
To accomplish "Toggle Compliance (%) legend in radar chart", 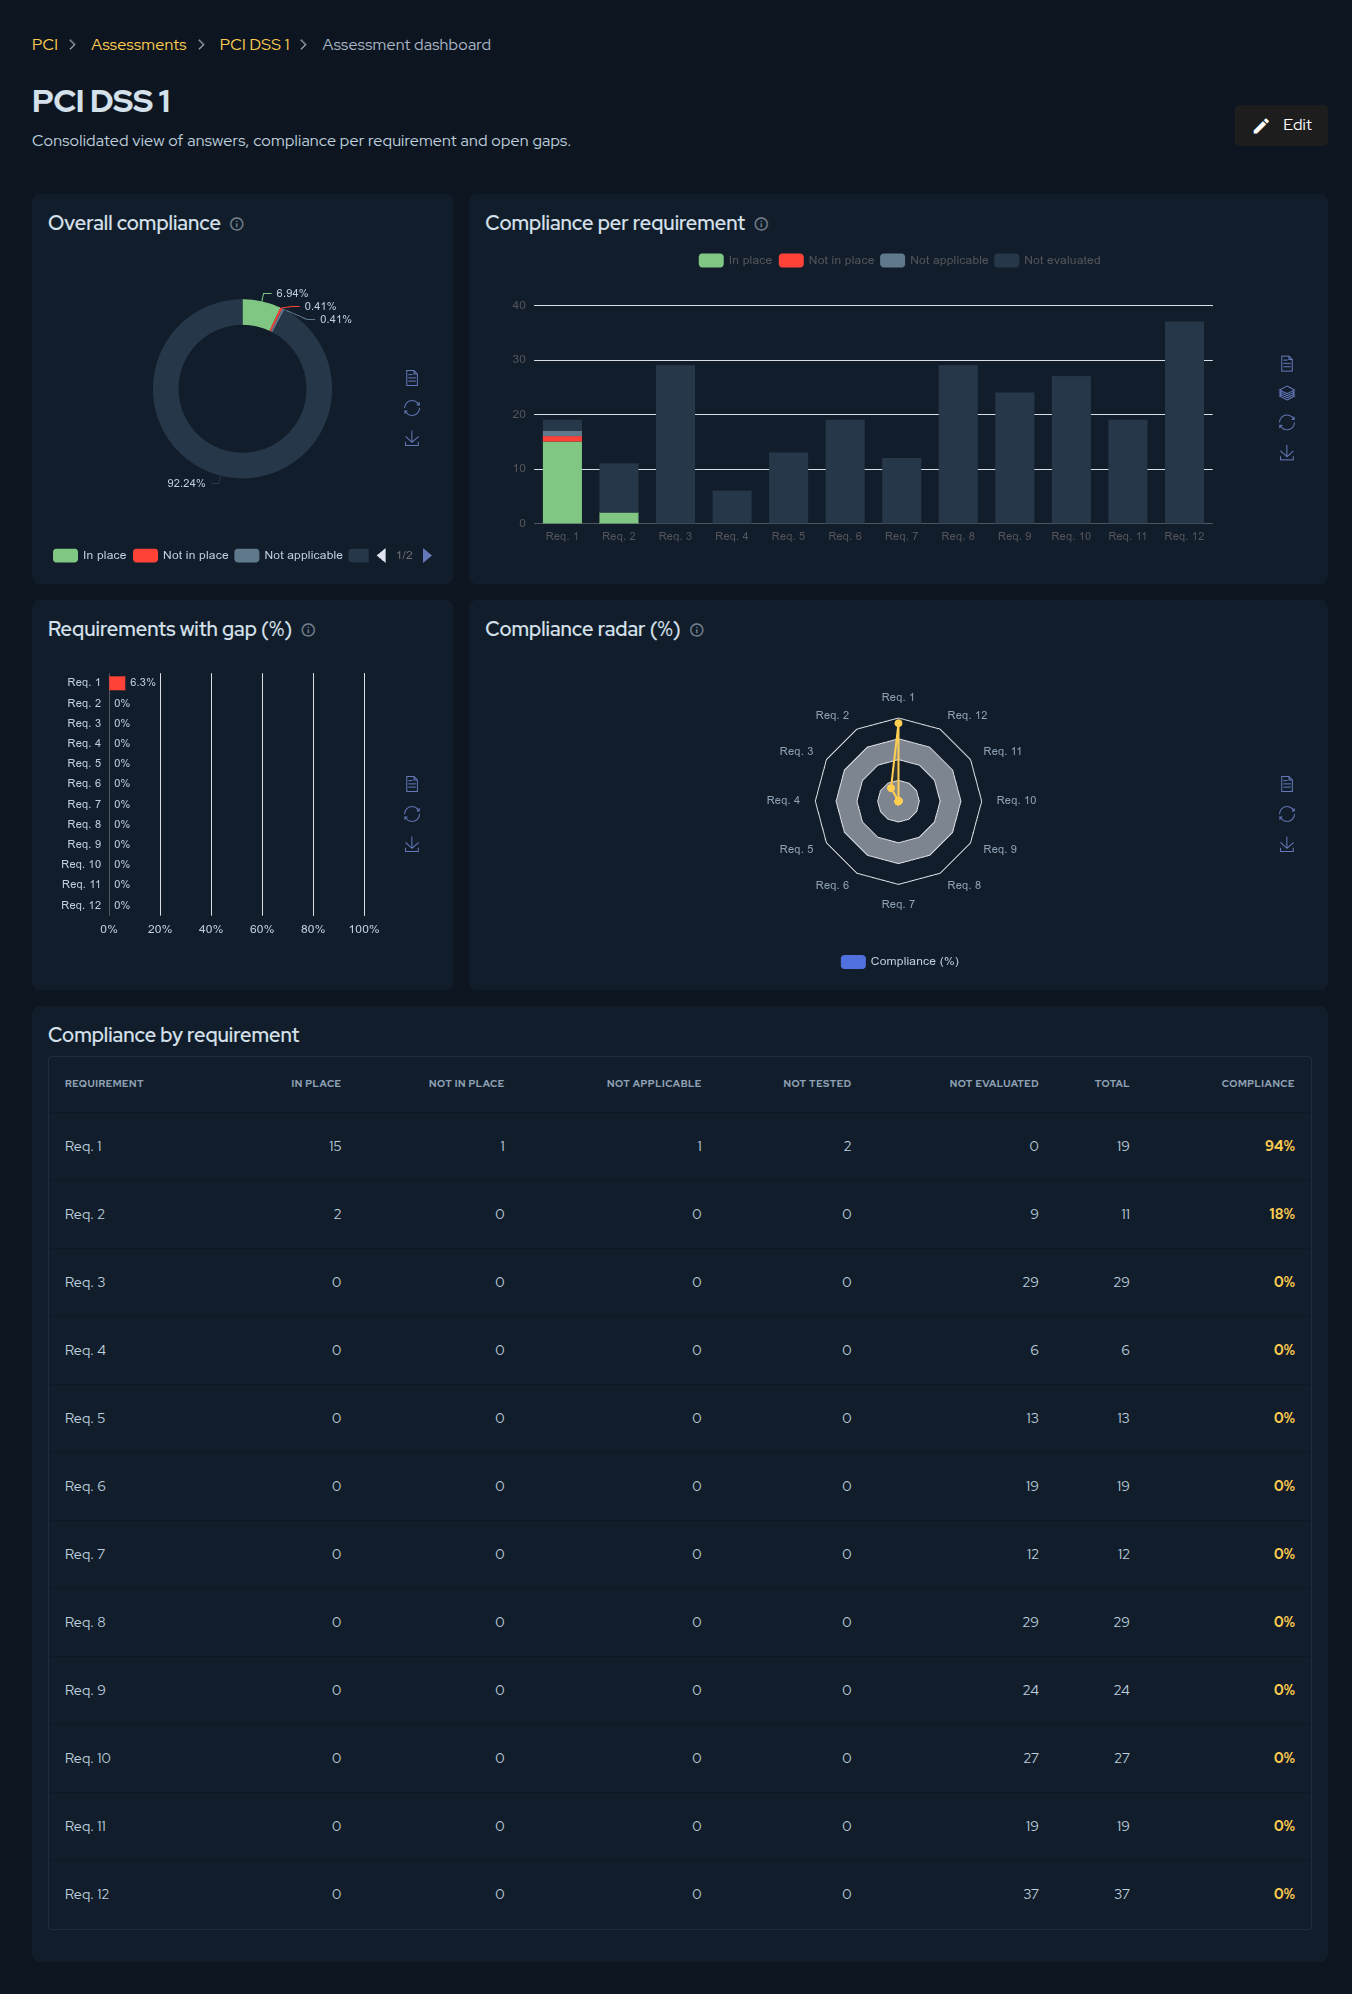I will 900,961.
